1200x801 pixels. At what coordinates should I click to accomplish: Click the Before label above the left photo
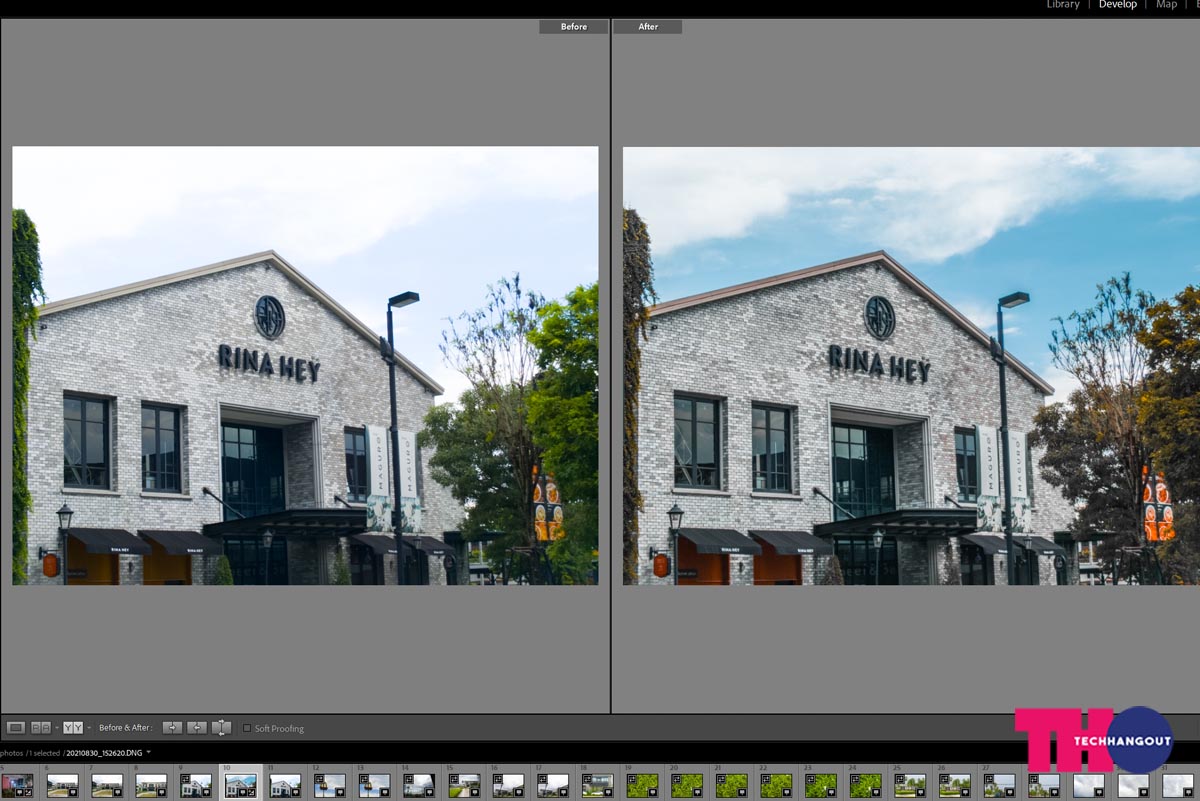point(574,27)
